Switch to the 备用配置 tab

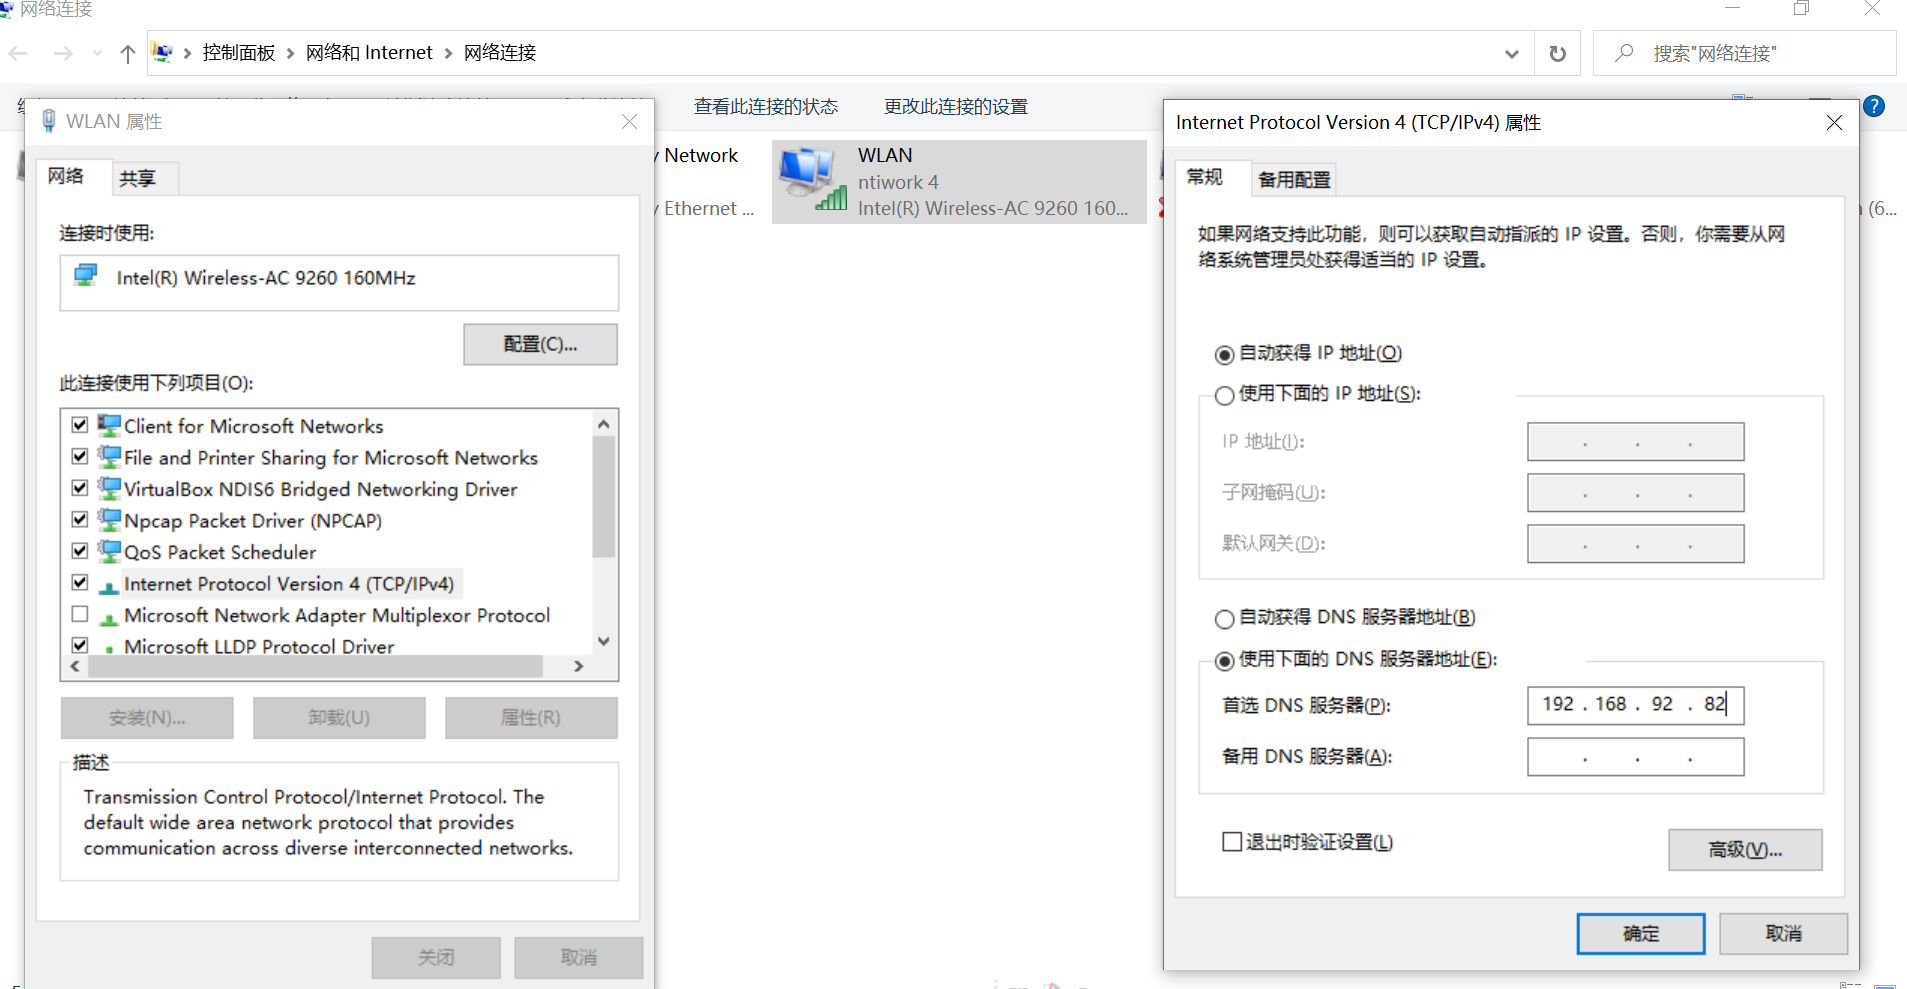[1293, 180]
